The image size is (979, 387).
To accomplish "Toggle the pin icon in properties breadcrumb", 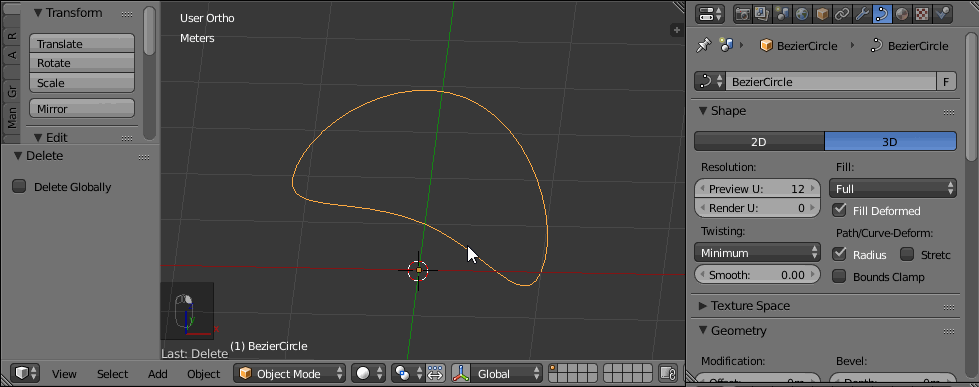I will coord(704,45).
